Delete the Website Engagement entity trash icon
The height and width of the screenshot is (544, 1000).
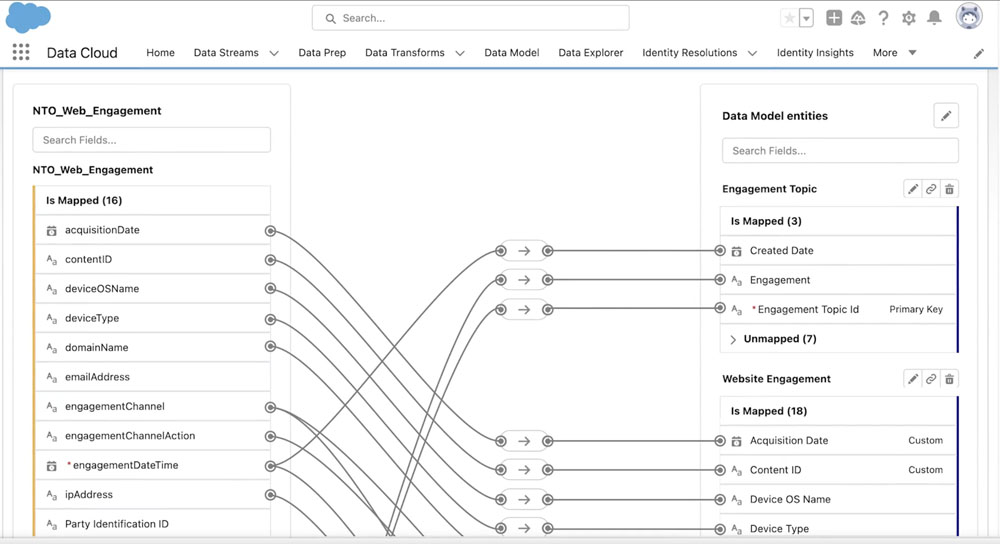coord(950,379)
